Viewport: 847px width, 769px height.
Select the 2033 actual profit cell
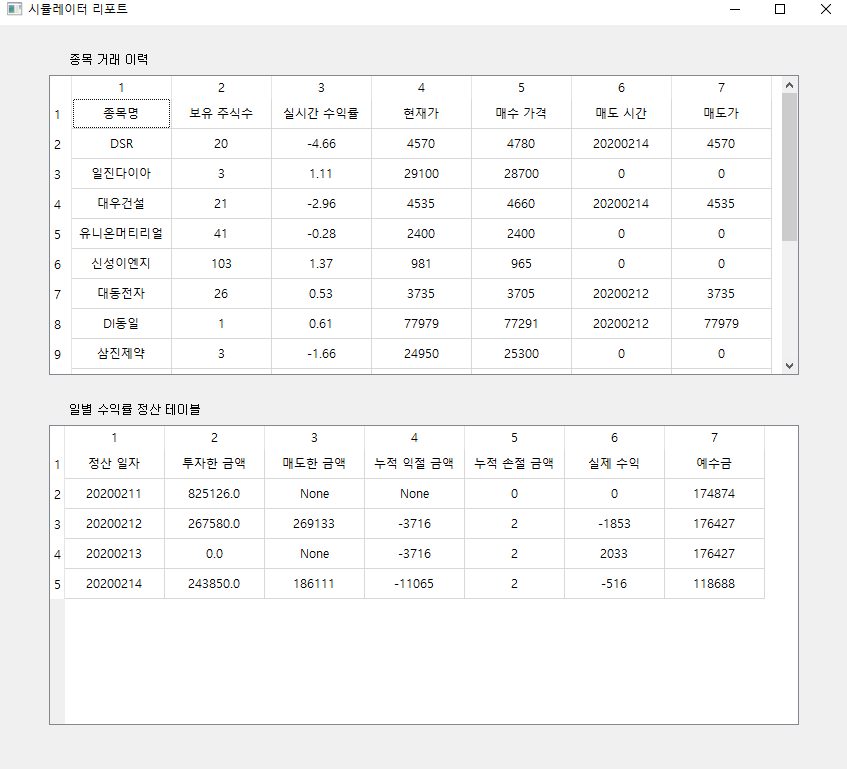click(614, 554)
